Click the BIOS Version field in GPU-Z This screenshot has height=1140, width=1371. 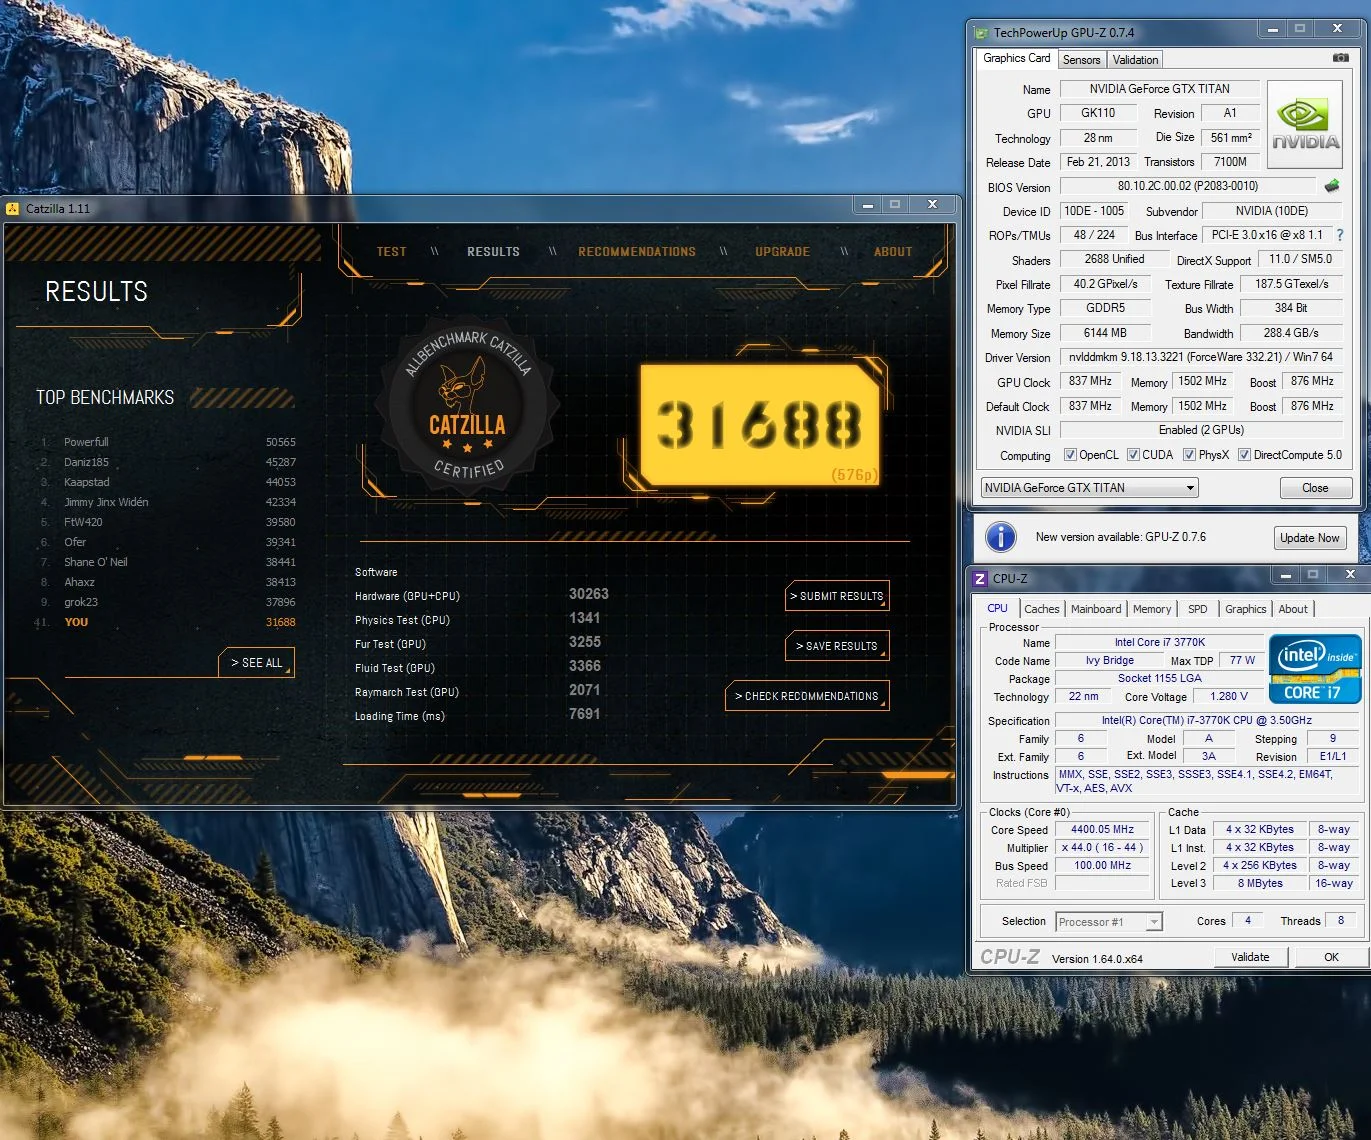point(1188,186)
